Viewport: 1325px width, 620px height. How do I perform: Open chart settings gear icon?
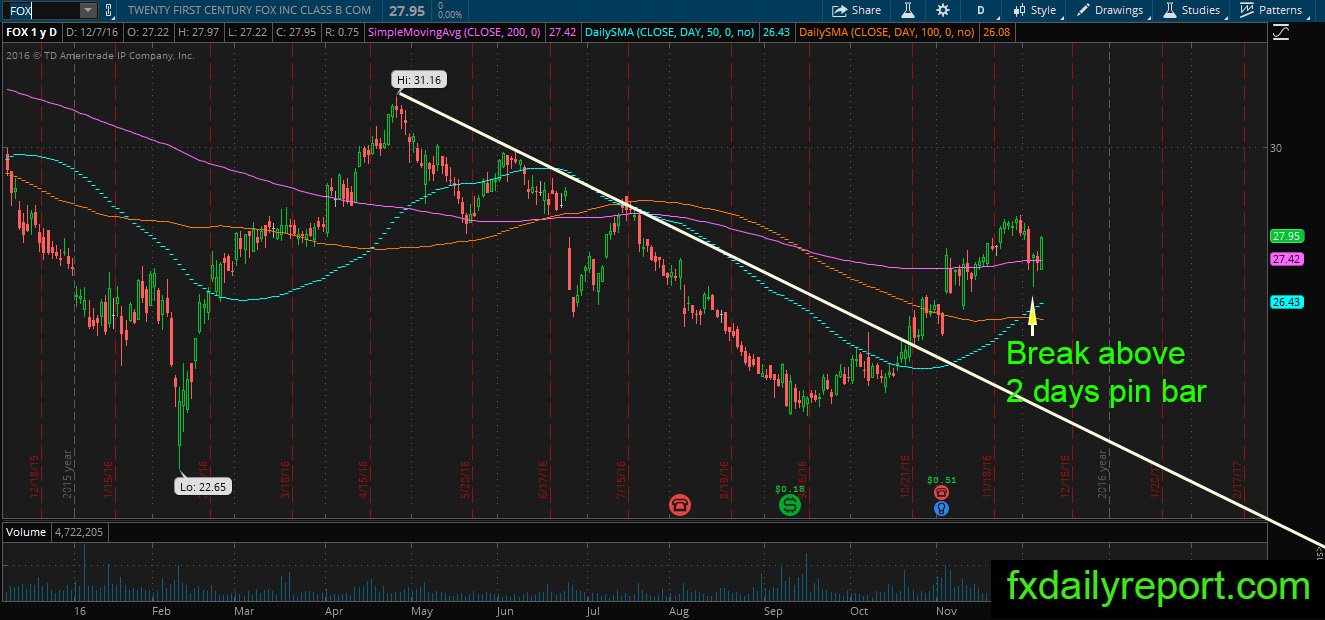click(x=943, y=10)
